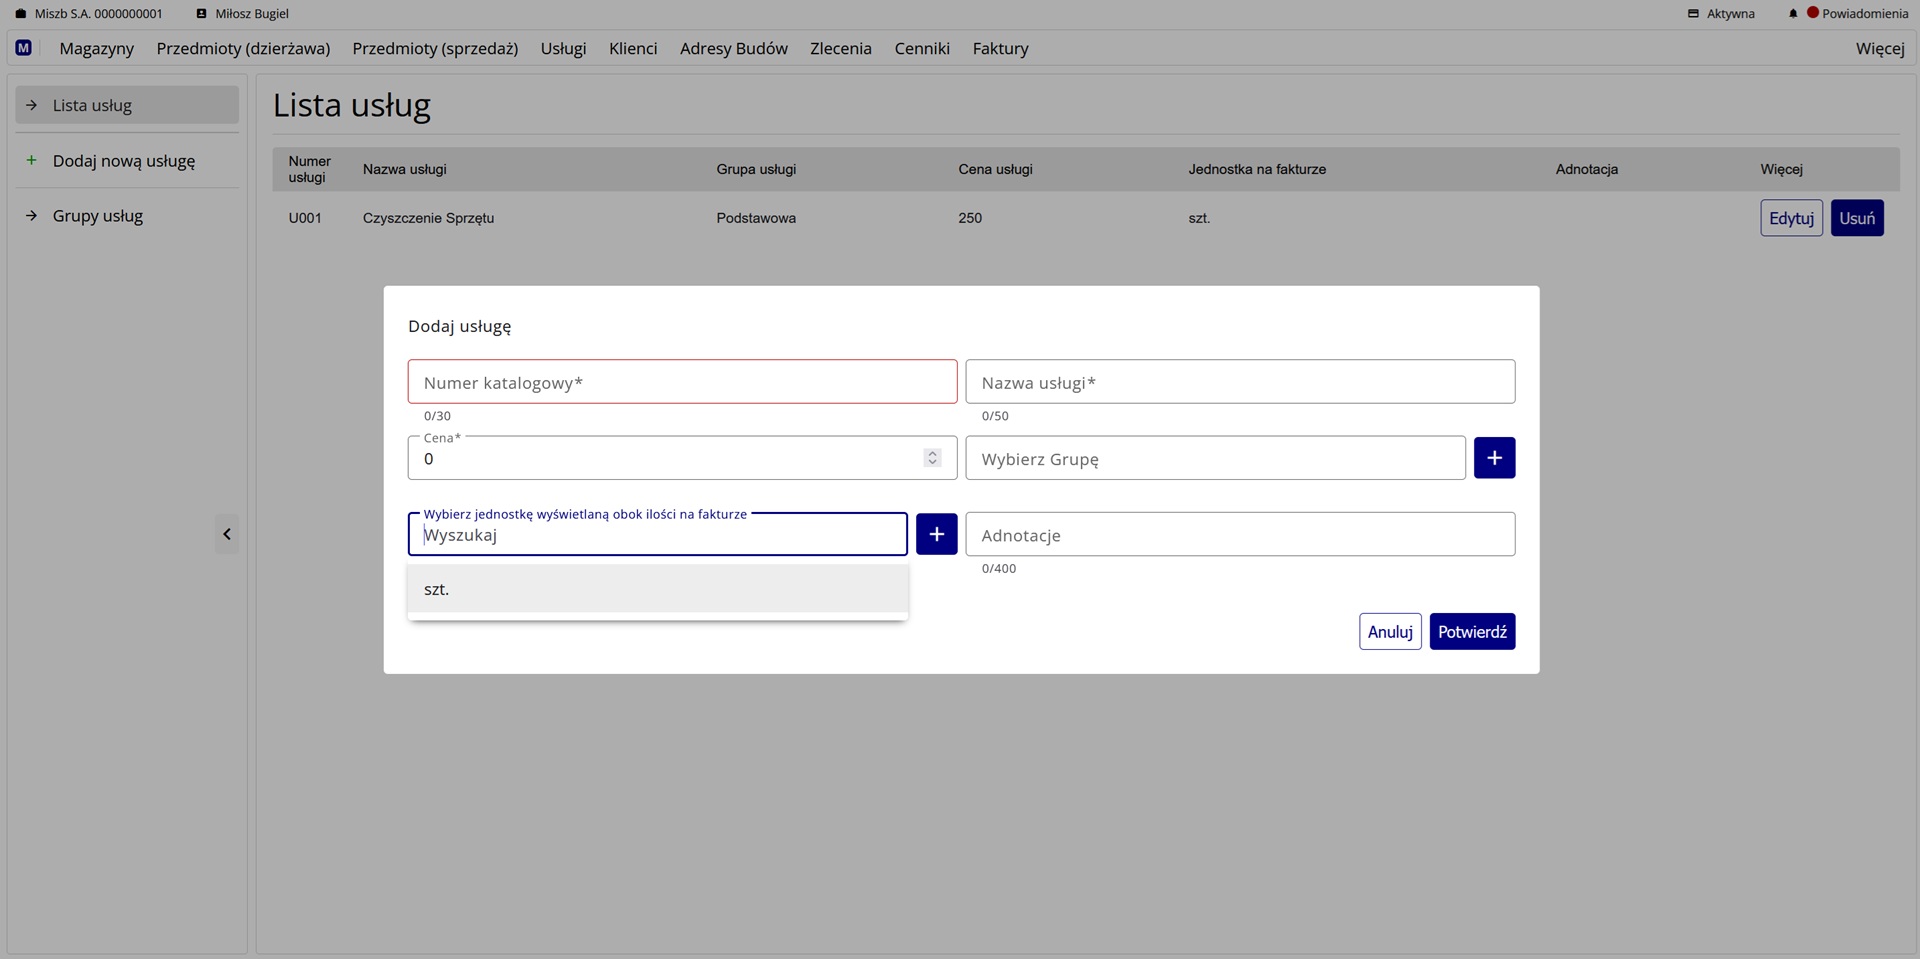This screenshot has height=959, width=1920.
Task: Click the Aktywna status icon
Action: click(x=1693, y=14)
